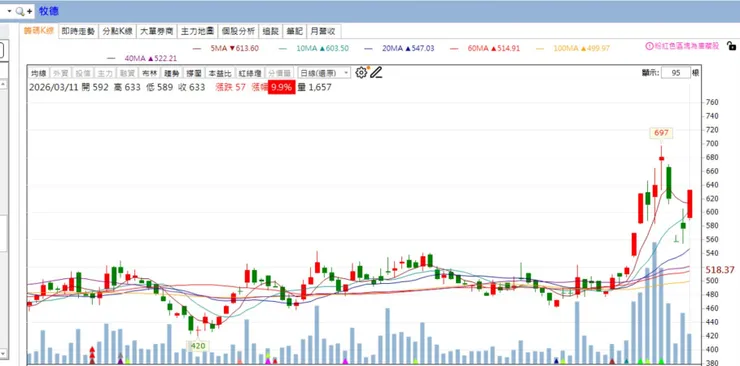Click the tall green candlestick below the 697 label
This screenshot has height=366, width=740.
pyautogui.click(x=669, y=183)
